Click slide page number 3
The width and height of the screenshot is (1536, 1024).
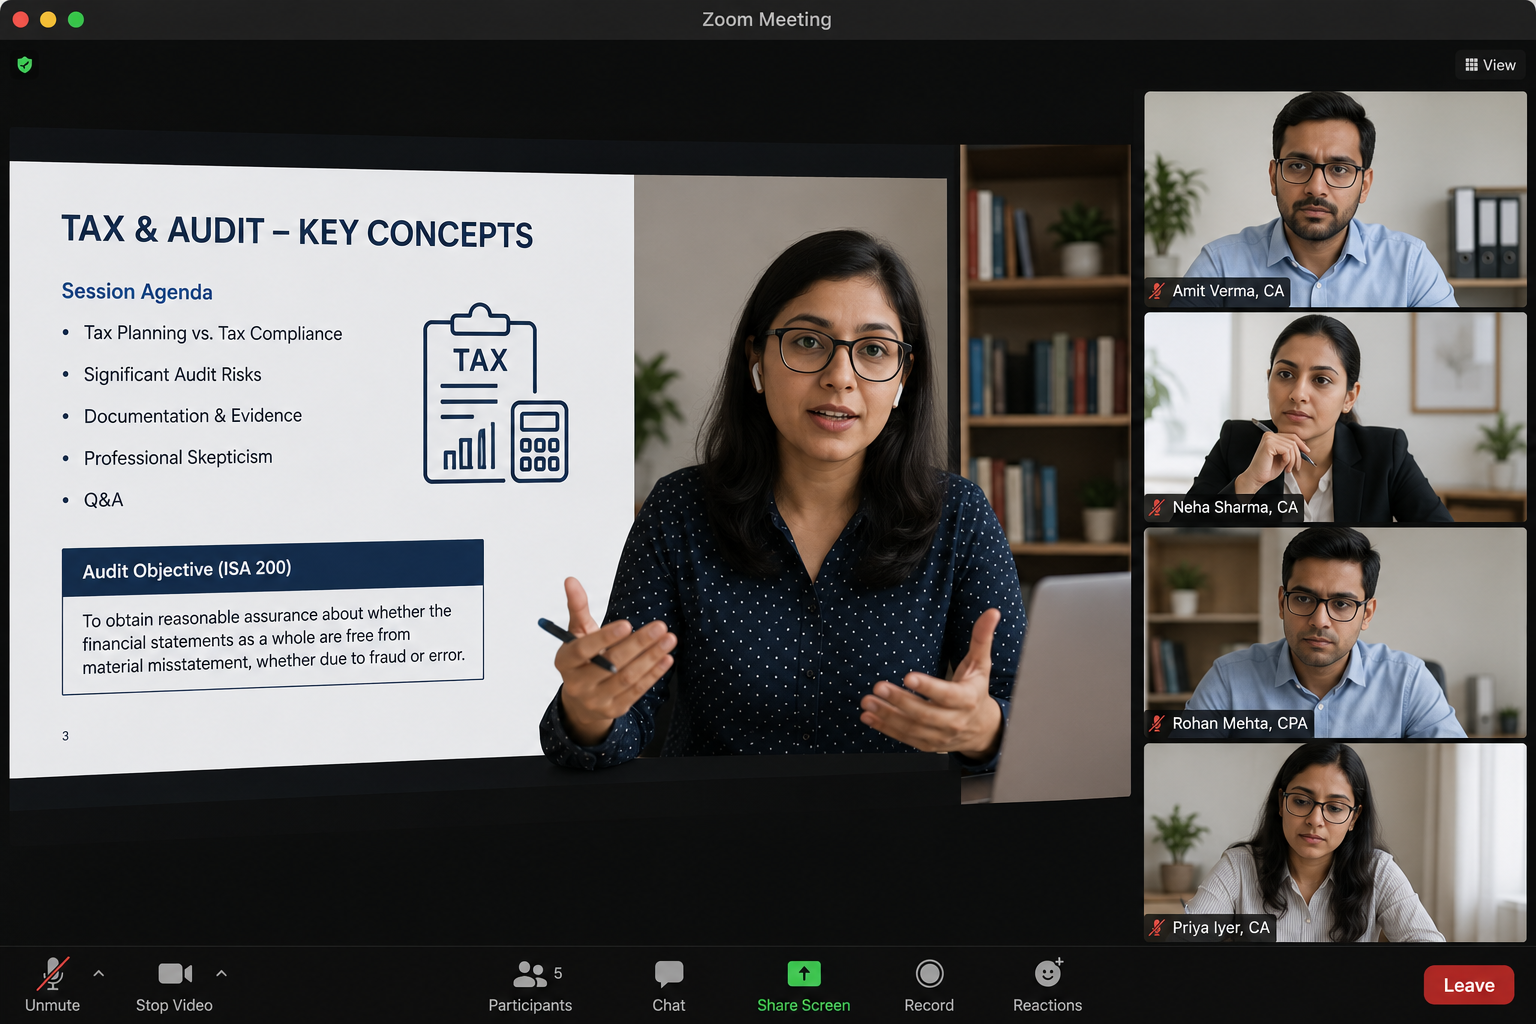65,736
